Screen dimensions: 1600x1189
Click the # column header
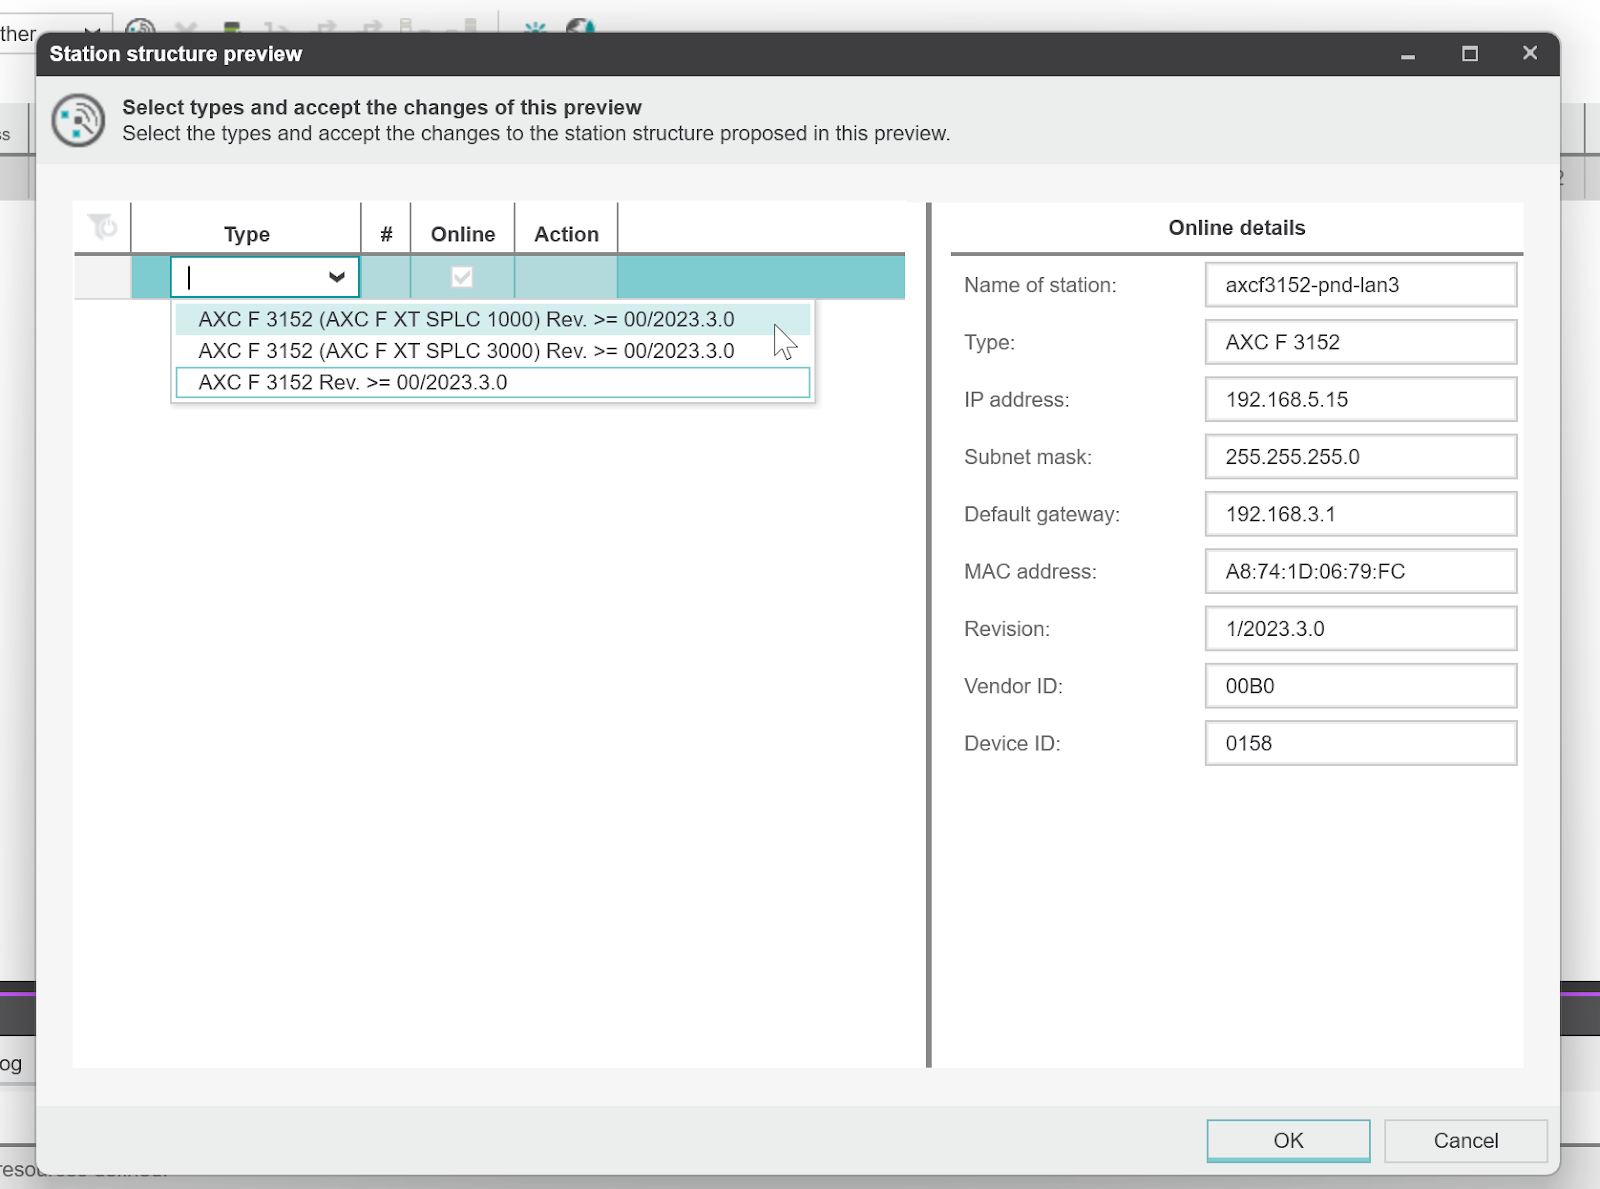(x=386, y=234)
